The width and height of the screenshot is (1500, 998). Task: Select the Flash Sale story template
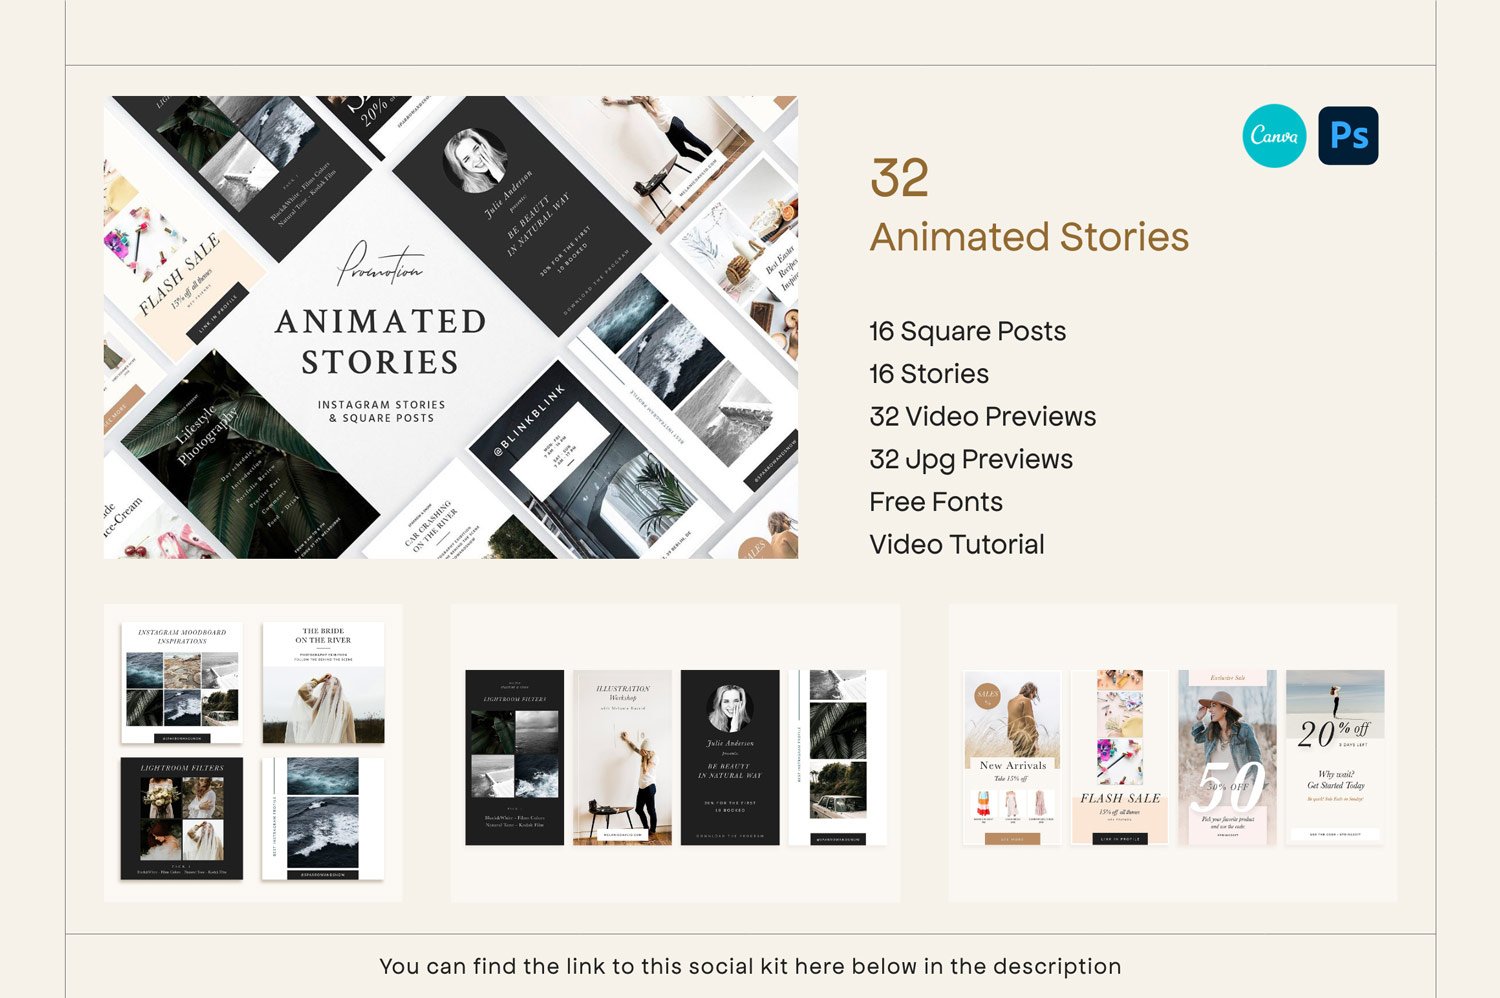tap(1120, 757)
